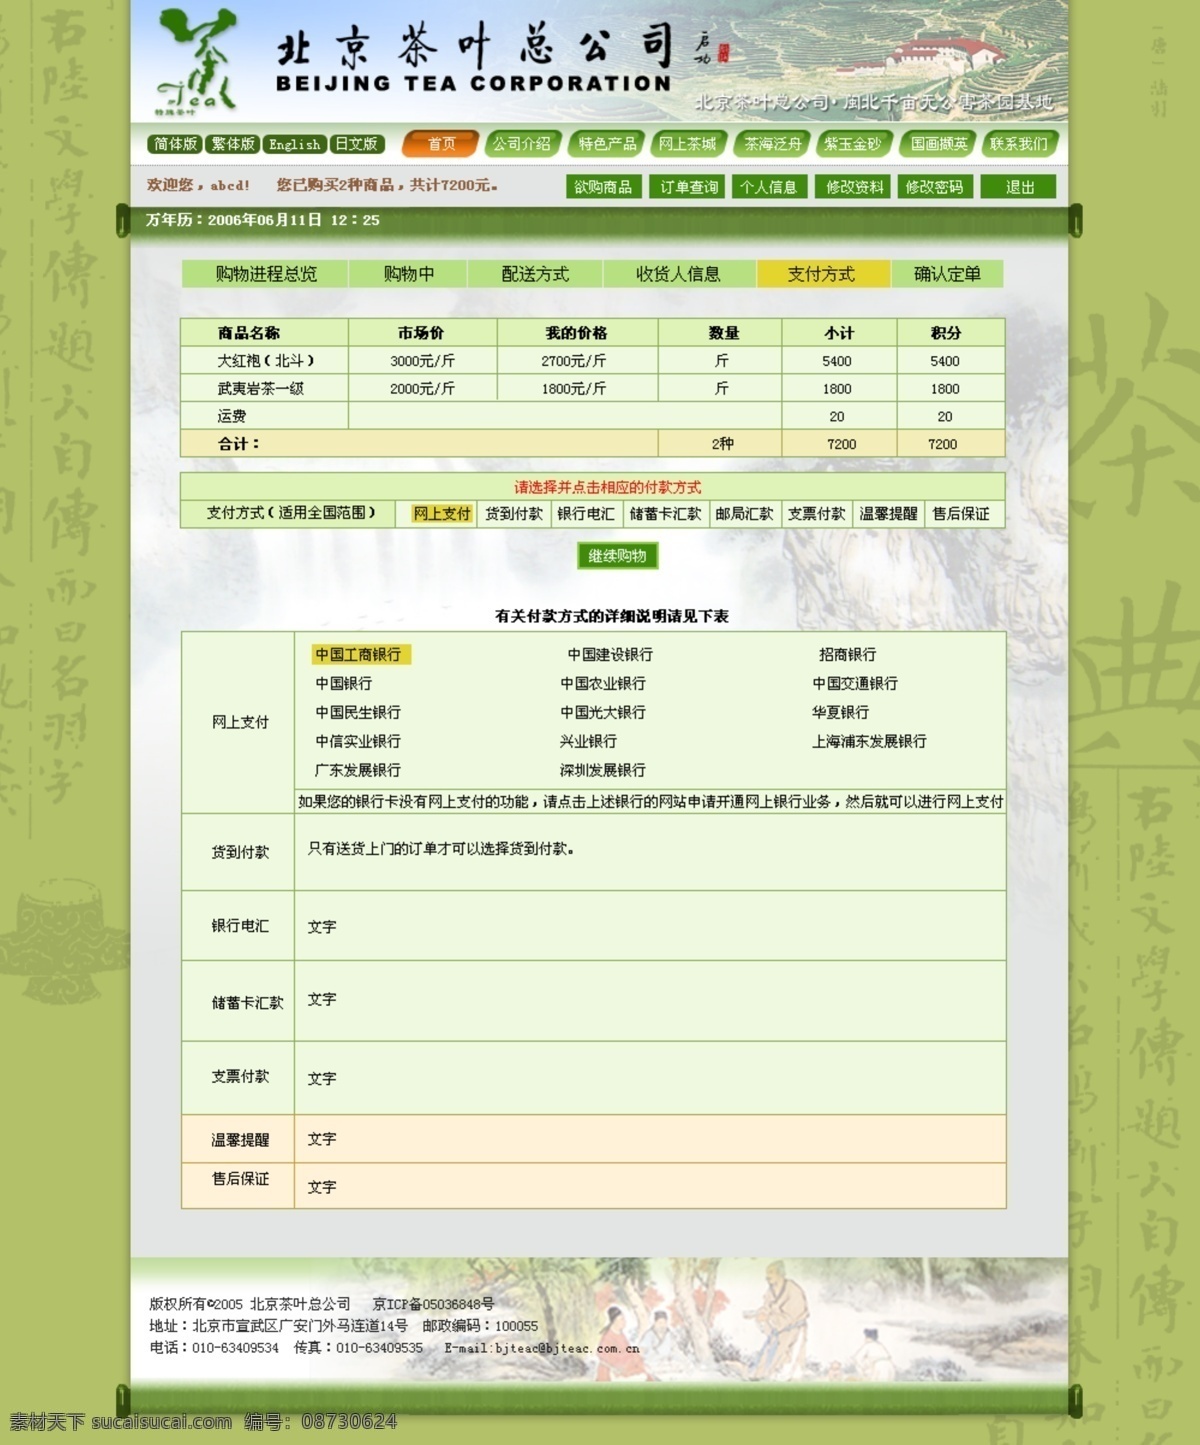Select the 购物进程总览 step tab
The height and width of the screenshot is (1445, 1200).
265,274
